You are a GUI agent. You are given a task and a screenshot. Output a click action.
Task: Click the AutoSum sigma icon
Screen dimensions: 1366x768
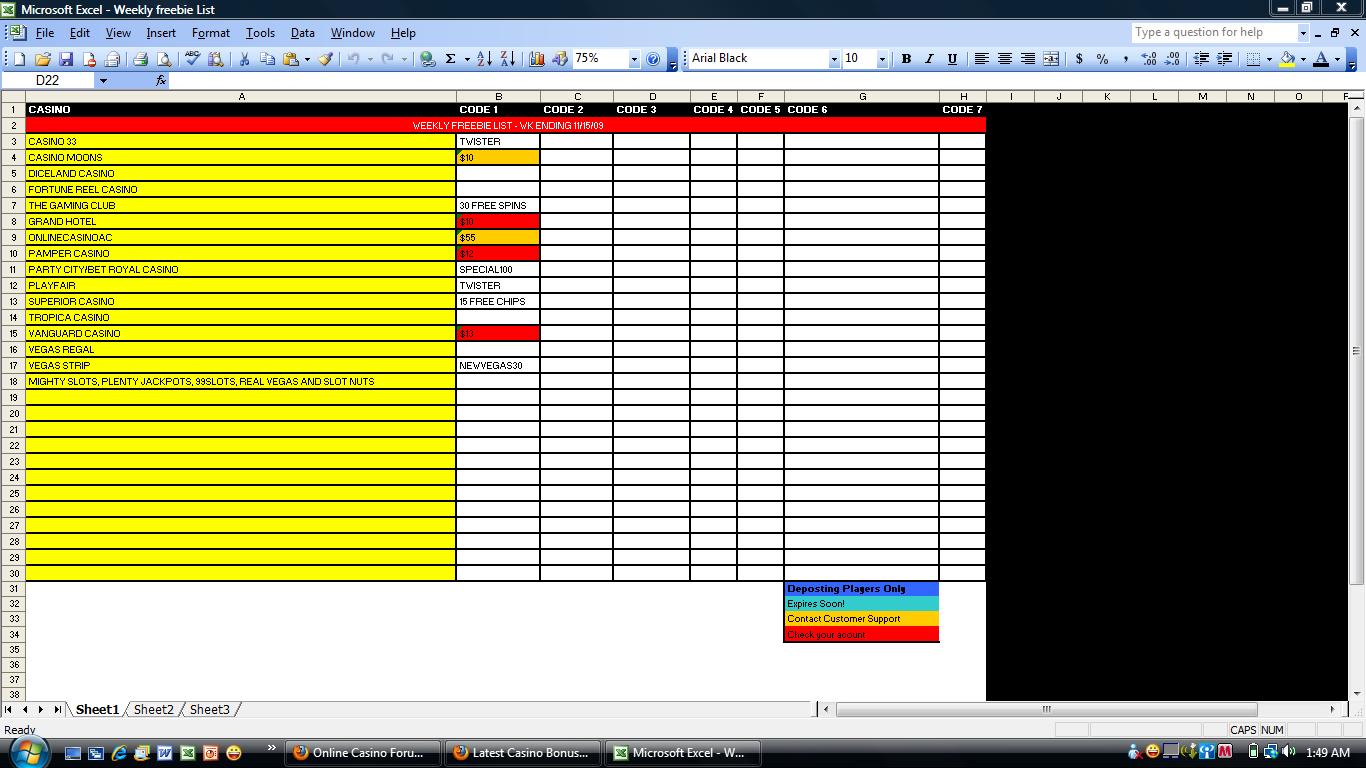click(451, 59)
